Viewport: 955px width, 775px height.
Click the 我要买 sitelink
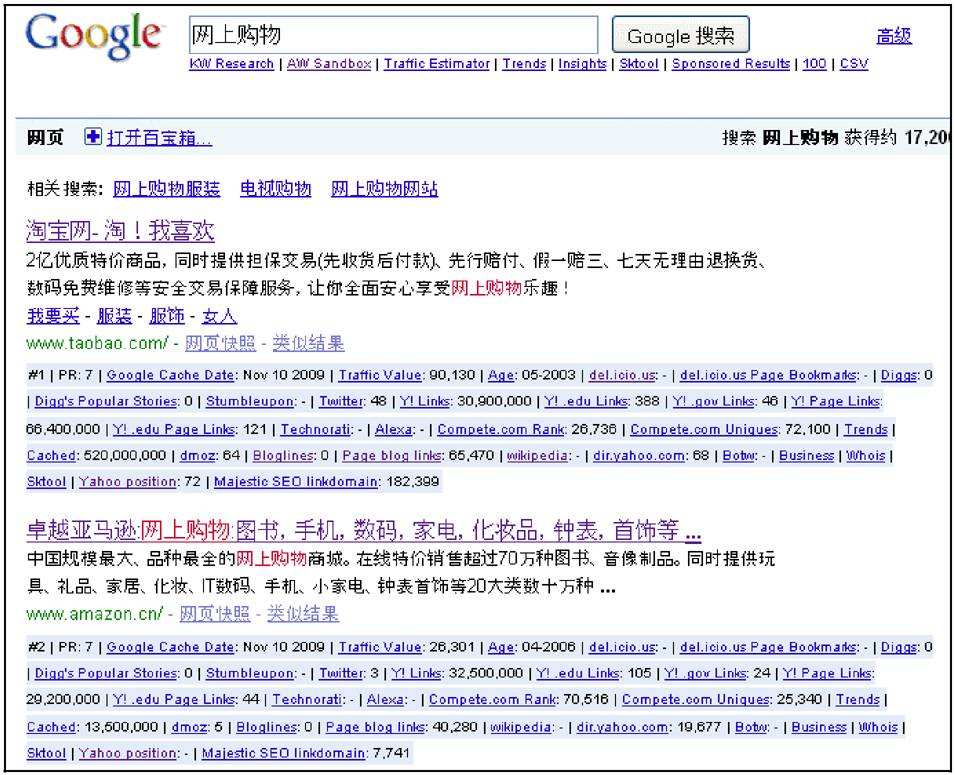53,316
